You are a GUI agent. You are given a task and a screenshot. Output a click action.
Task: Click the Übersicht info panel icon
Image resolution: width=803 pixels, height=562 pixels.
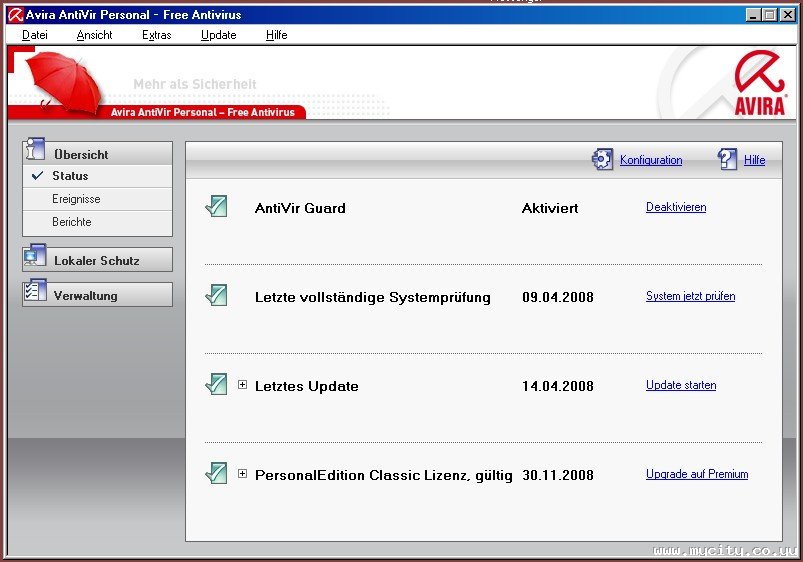click(36, 151)
